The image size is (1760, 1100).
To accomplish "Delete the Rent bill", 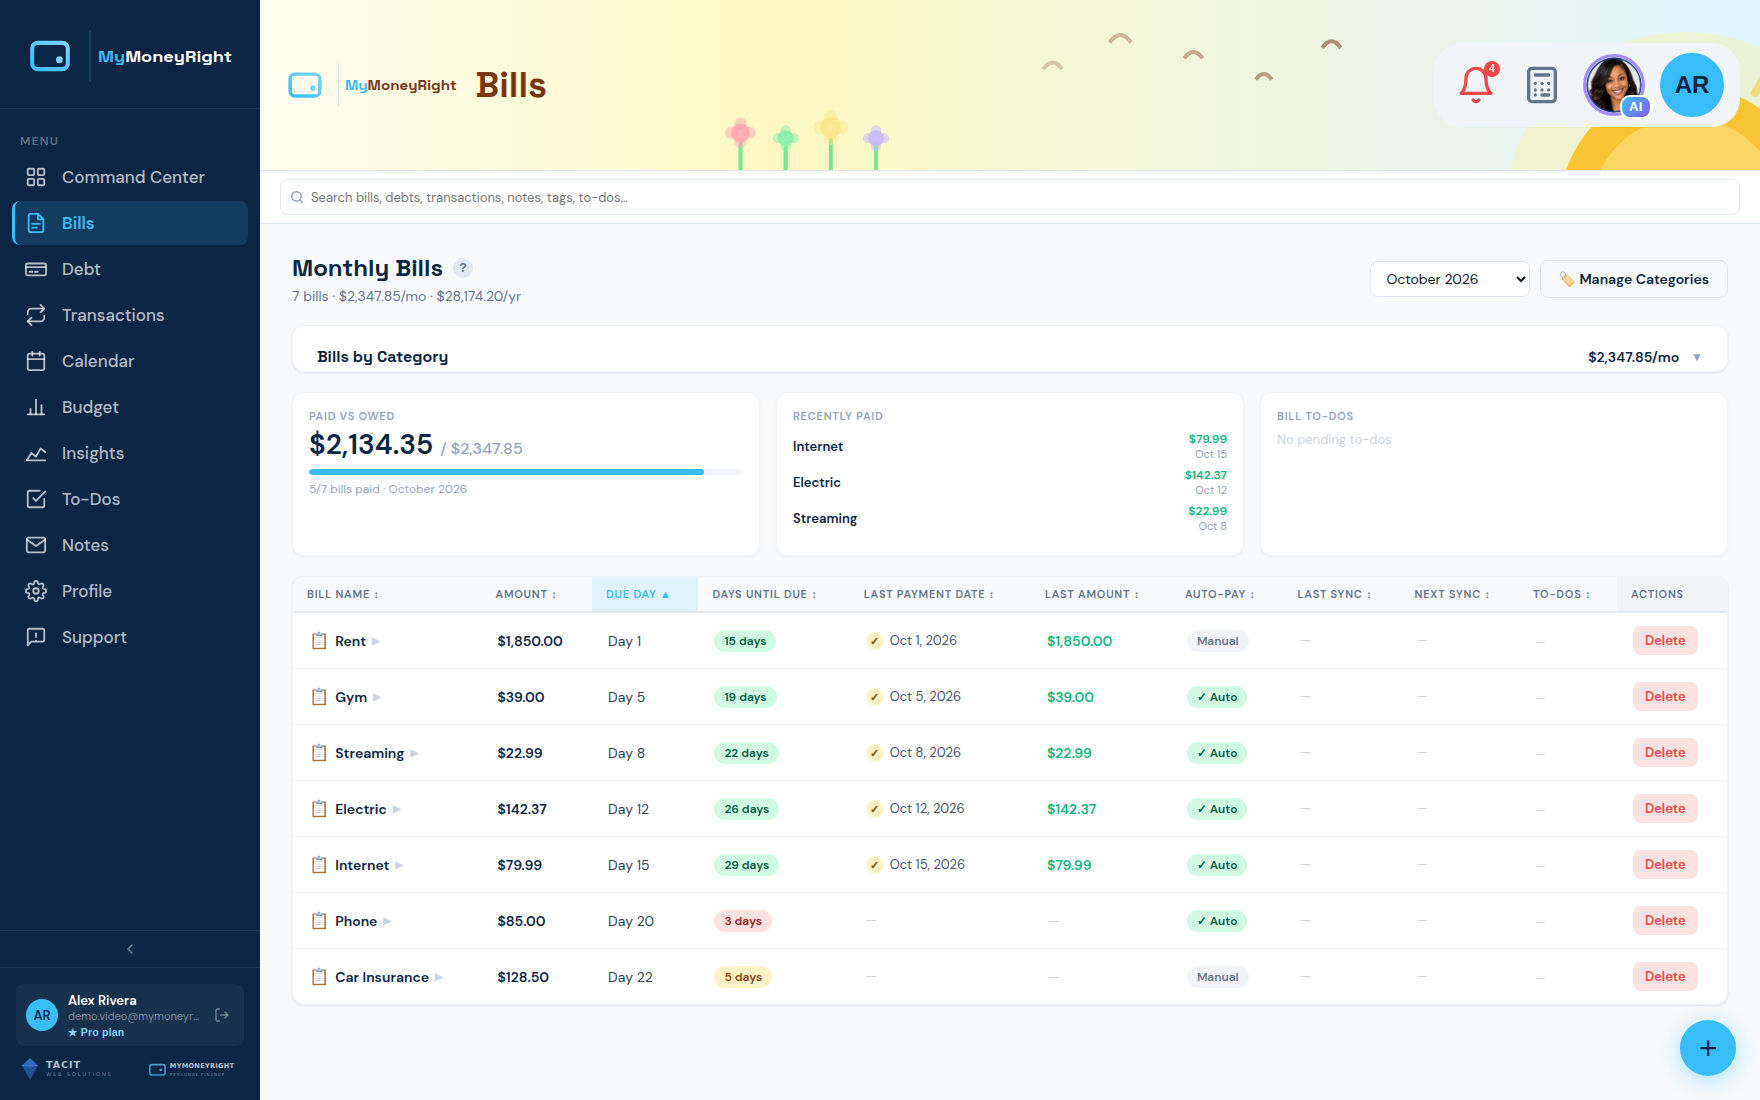I will pyautogui.click(x=1665, y=641).
